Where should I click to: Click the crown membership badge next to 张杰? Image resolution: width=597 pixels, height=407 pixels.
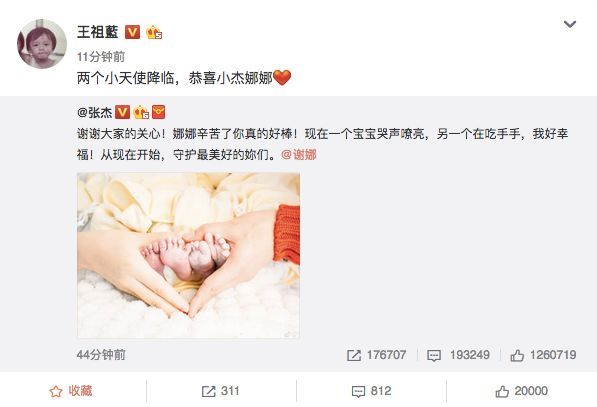pyautogui.click(x=140, y=112)
